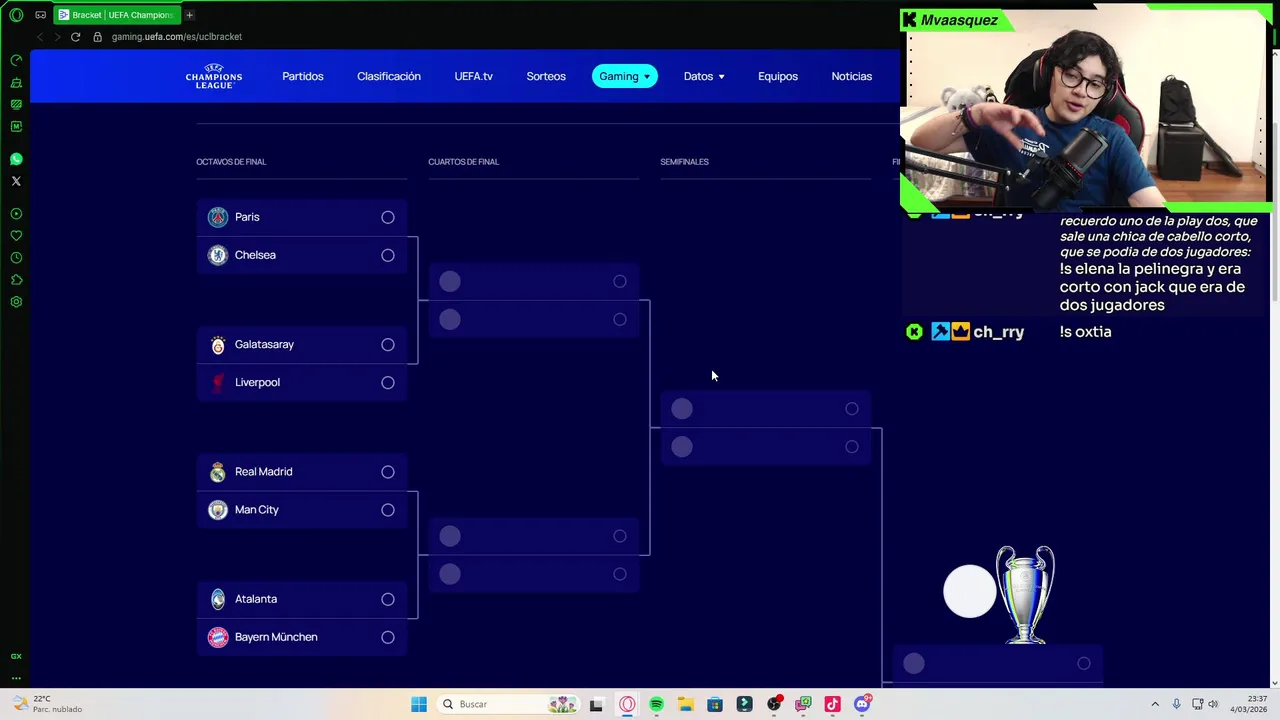Open the Equipos menu item
Image resolution: width=1280 pixels, height=720 pixels.
tap(778, 76)
